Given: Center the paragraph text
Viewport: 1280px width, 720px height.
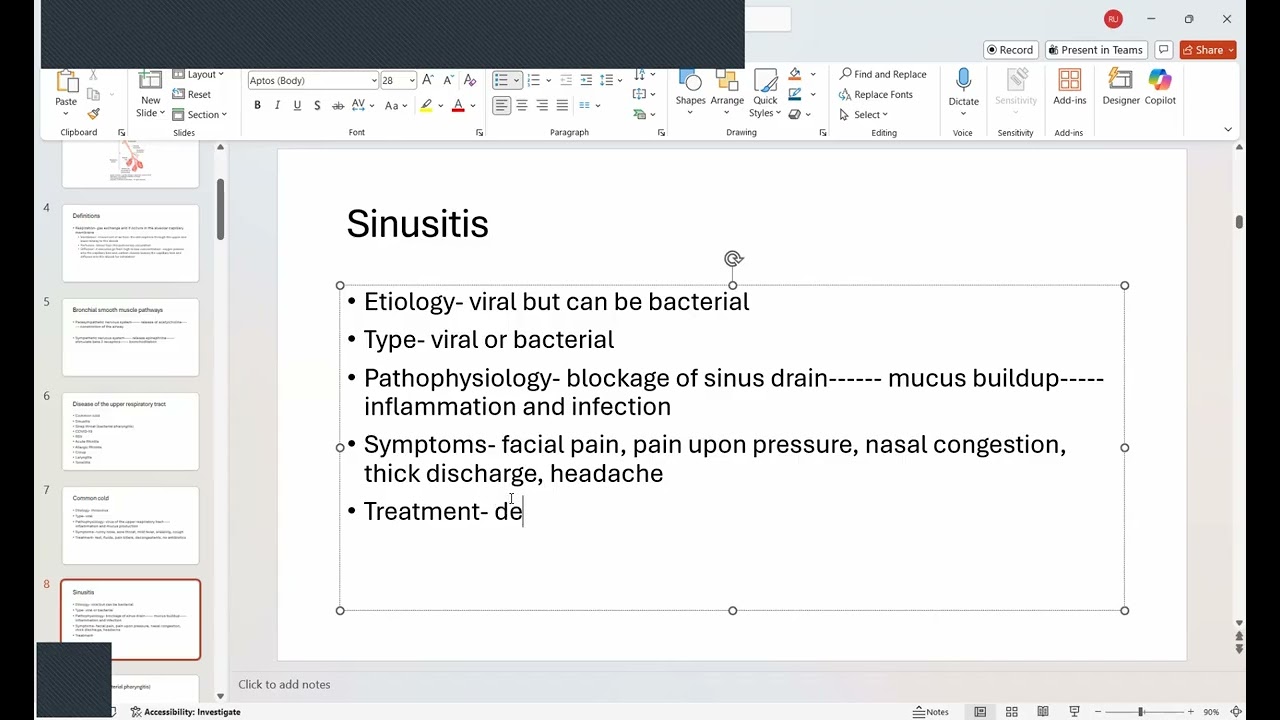Looking at the screenshot, I should (x=521, y=105).
